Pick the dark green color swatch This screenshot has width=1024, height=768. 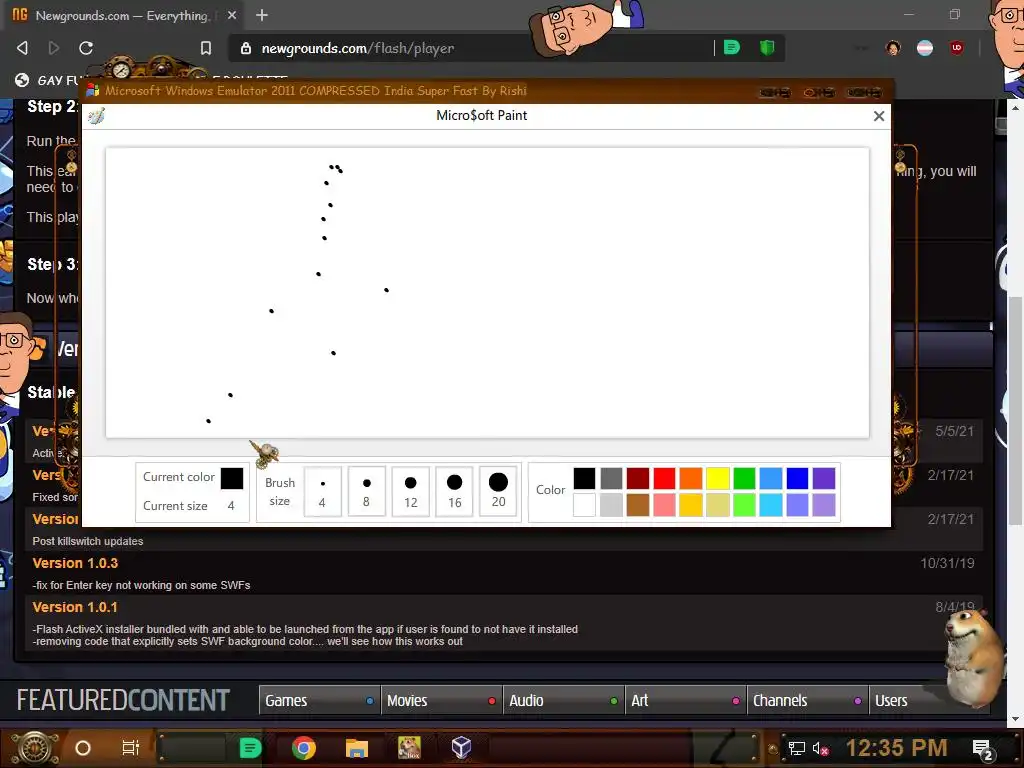point(744,478)
